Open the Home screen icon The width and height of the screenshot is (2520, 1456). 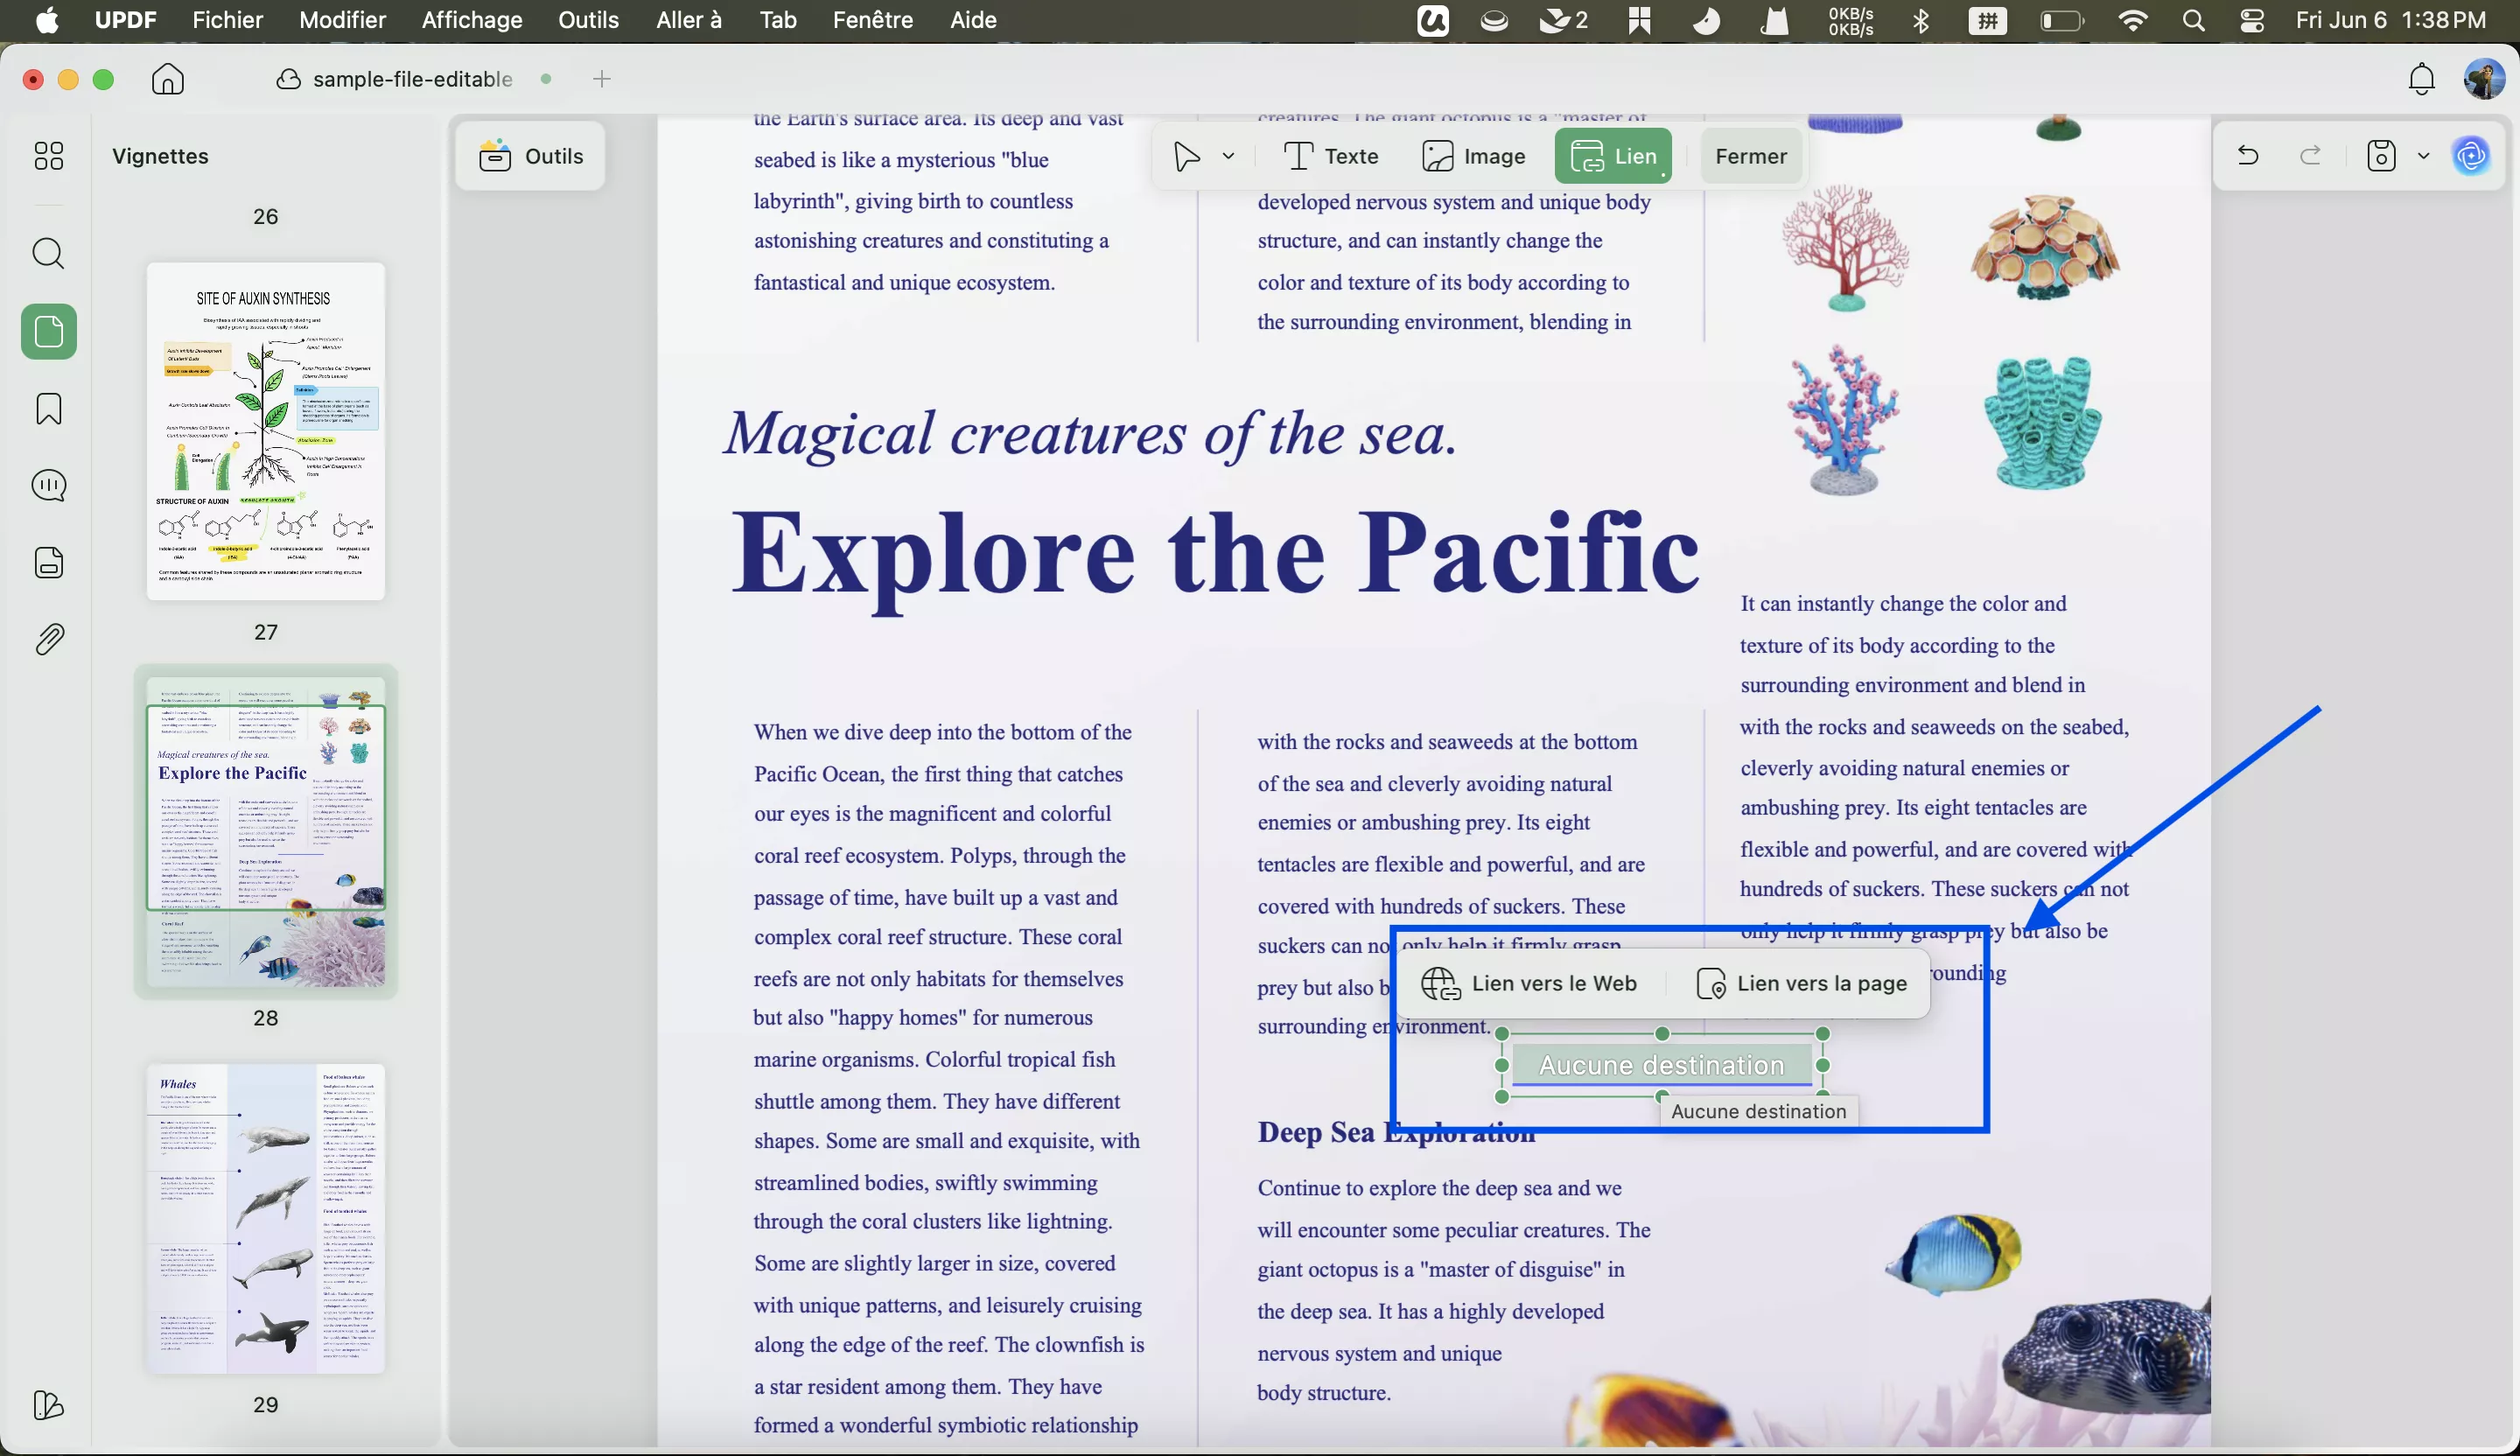click(168, 79)
